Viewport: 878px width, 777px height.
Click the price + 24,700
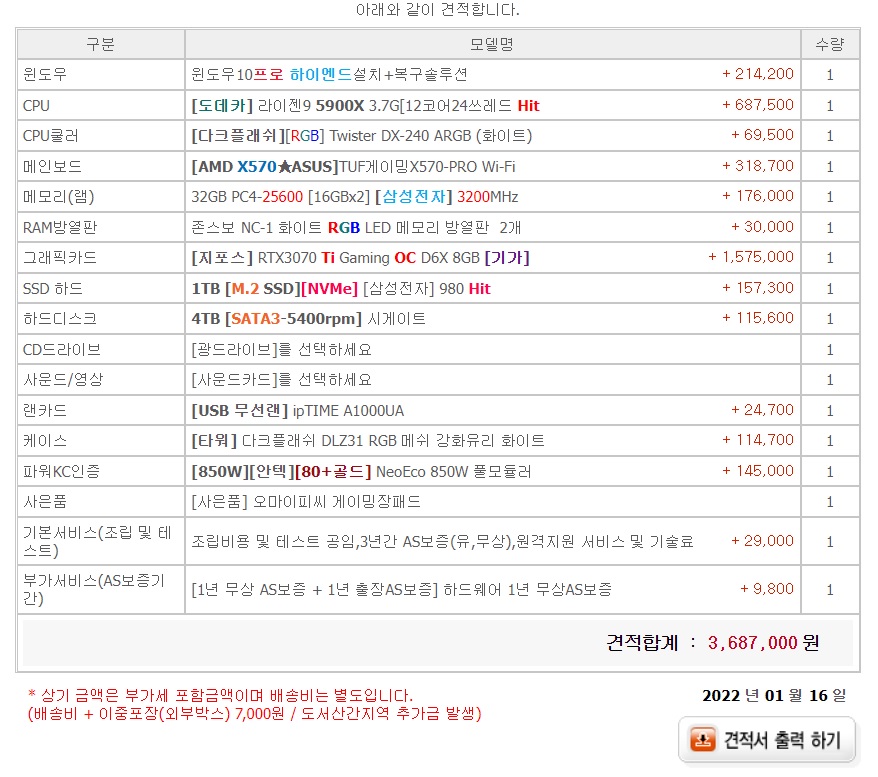coord(762,410)
